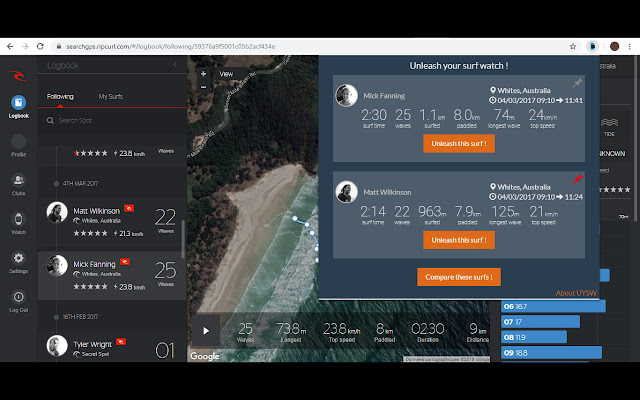Click the 23.8 km/h Top speed stat

tap(342, 332)
